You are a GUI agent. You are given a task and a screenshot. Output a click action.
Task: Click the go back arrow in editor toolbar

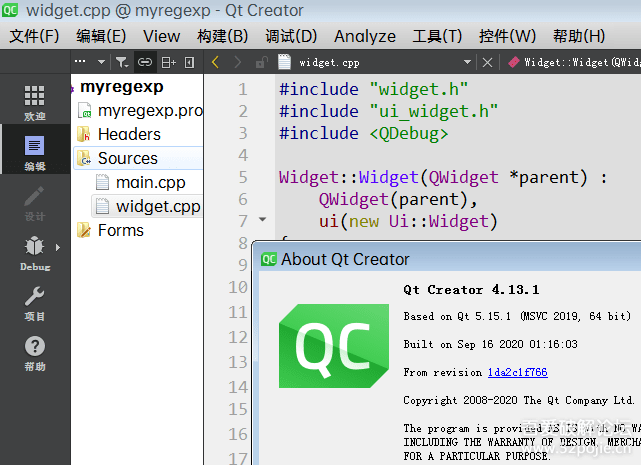point(215,62)
